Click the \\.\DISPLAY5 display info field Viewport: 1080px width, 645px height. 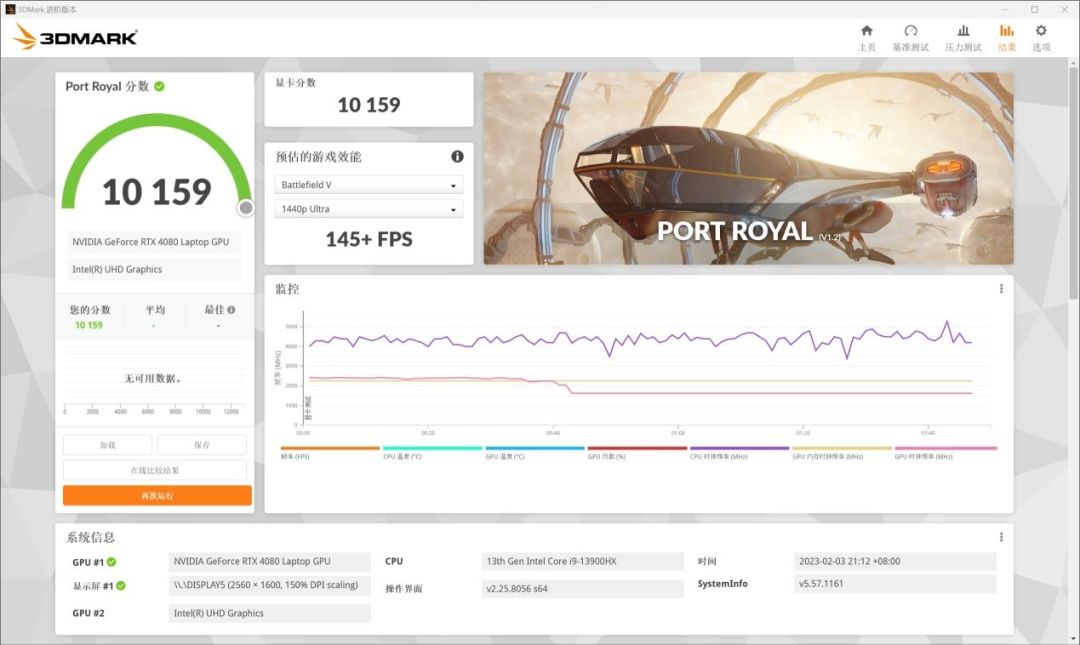269,585
